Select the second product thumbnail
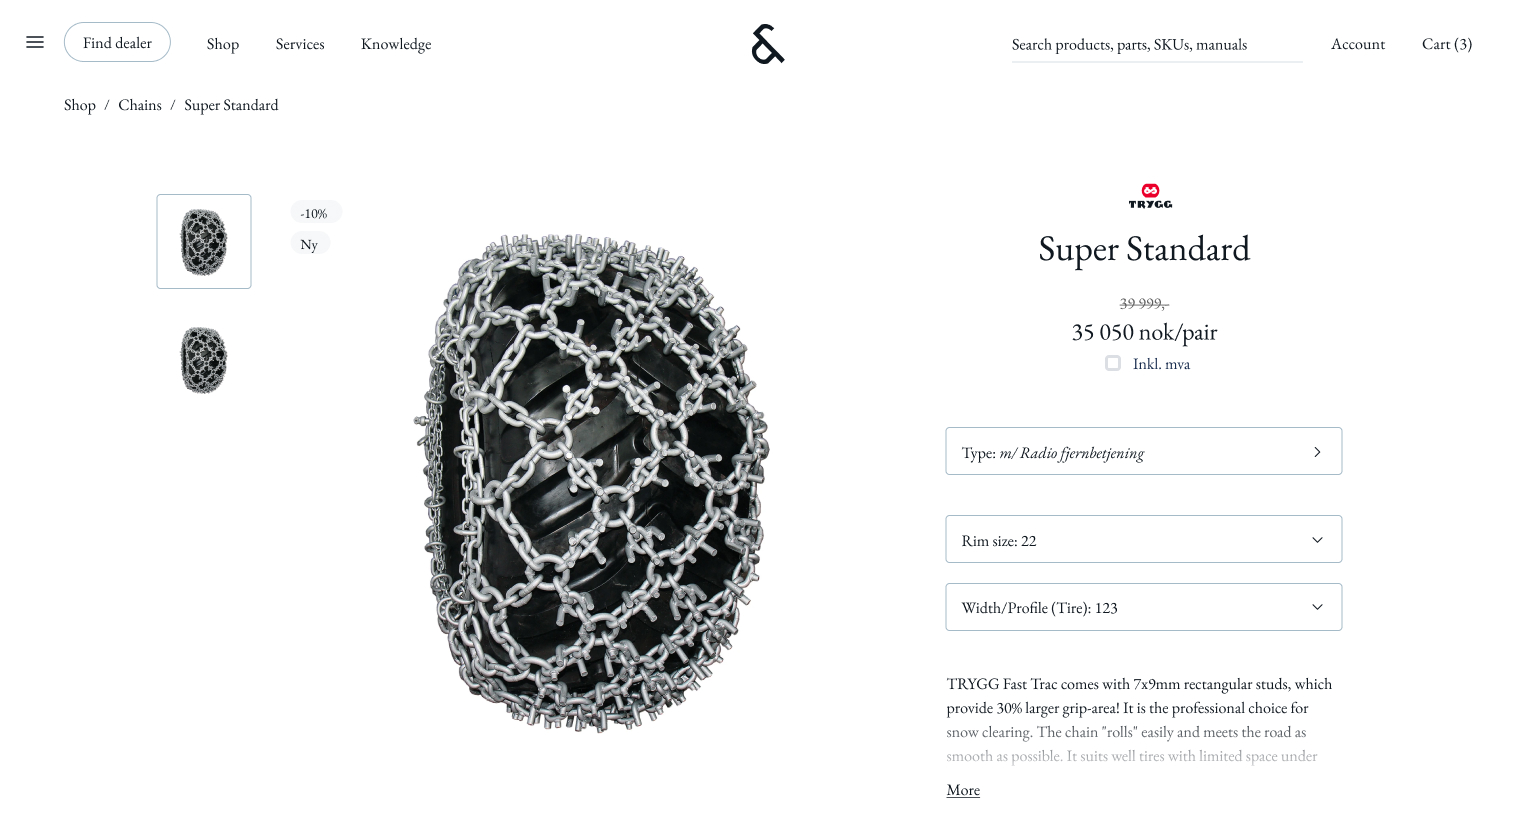Viewport: 1538px width, 838px height. click(x=204, y=360)
